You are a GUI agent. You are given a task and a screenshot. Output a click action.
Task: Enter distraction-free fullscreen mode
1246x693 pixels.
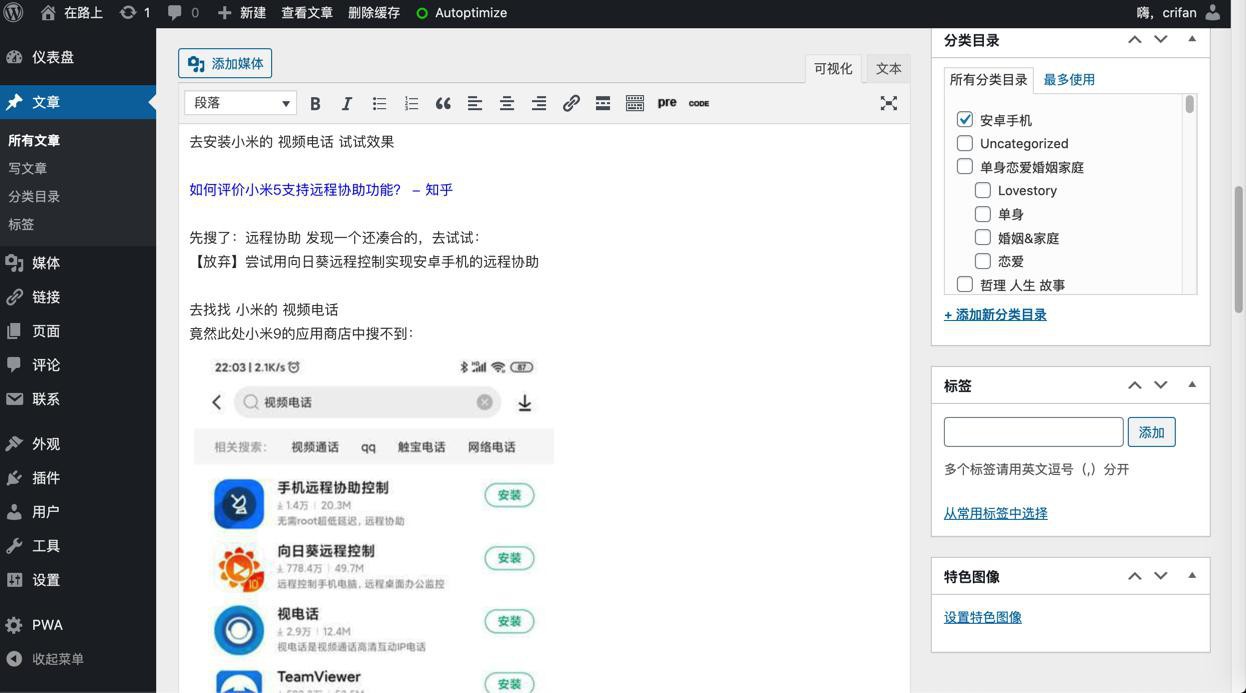click(x=888, y=103)
